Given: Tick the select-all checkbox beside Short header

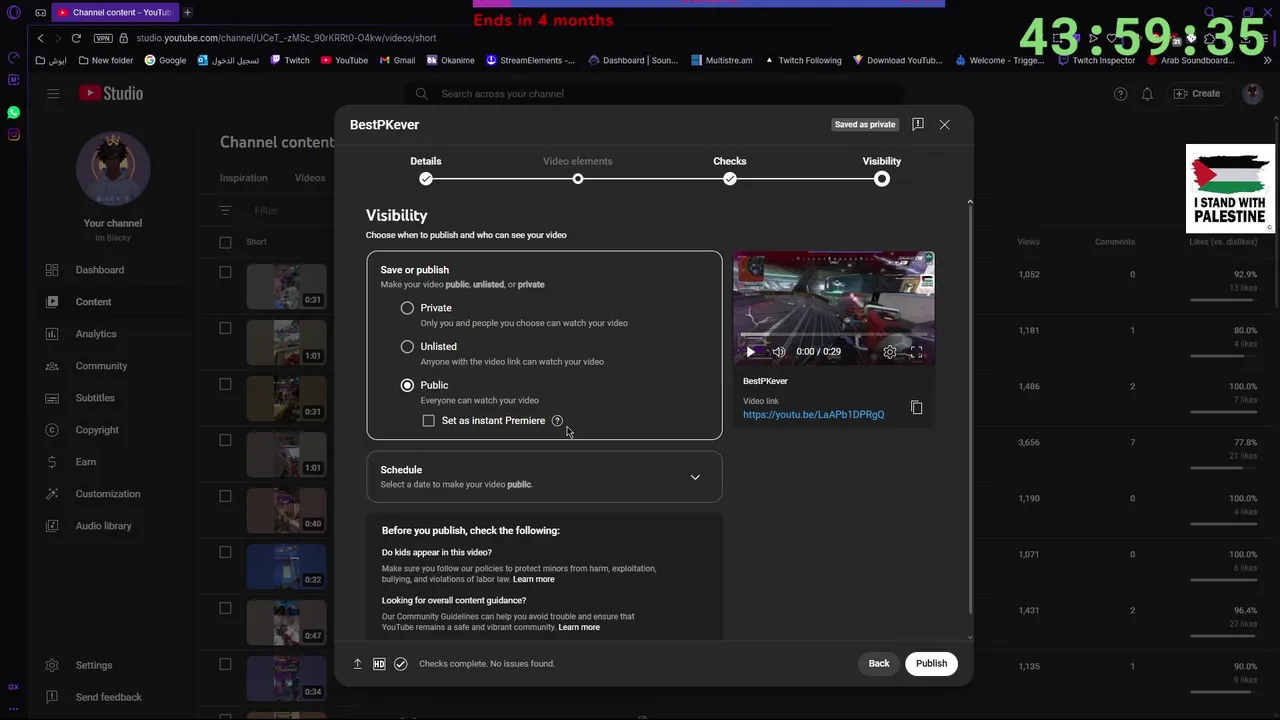Looking at the screenshot, I should coord(225,242).
